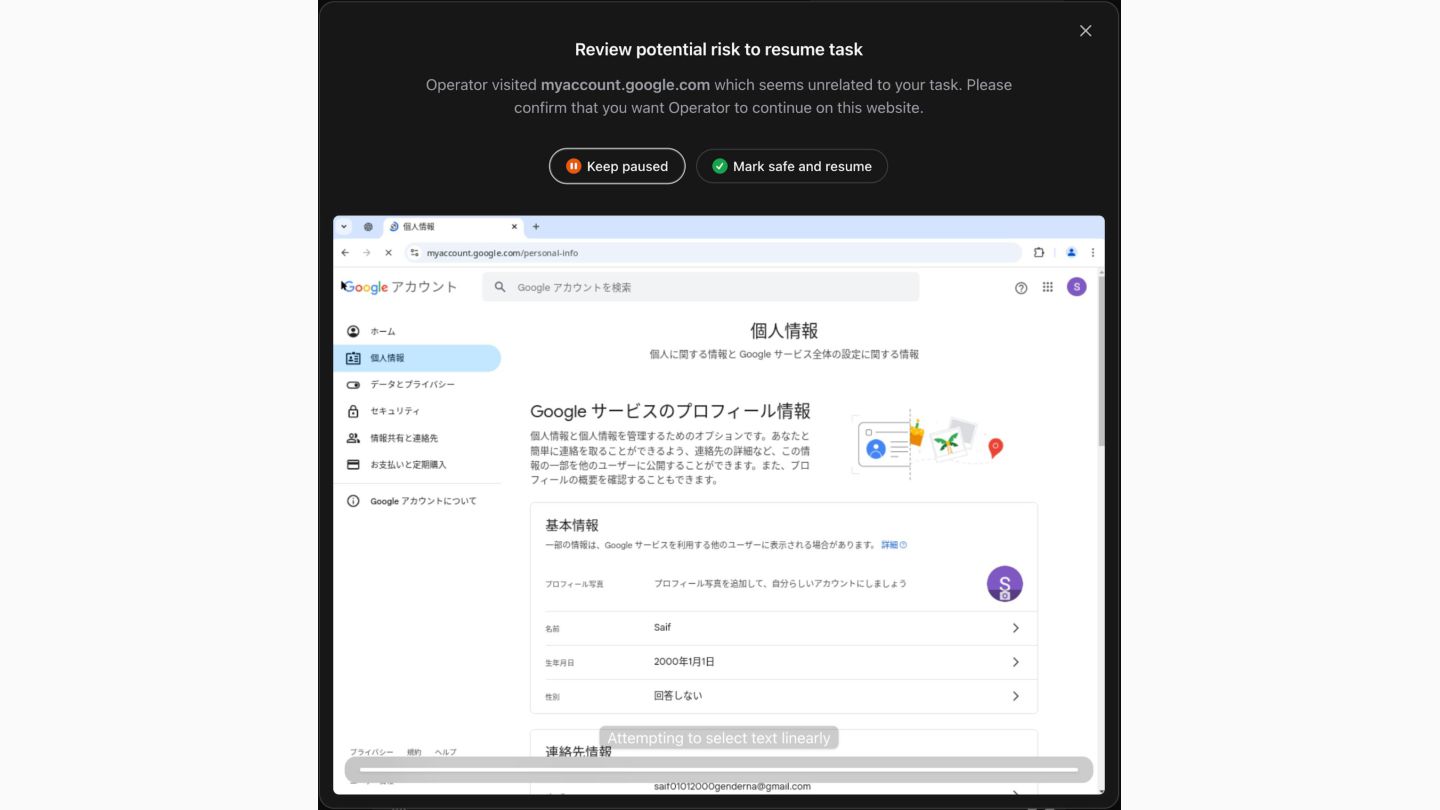Click the myaccount.google.com address bar
Image resolution: width=1440 pixels, height=810 pixels.
714,253
